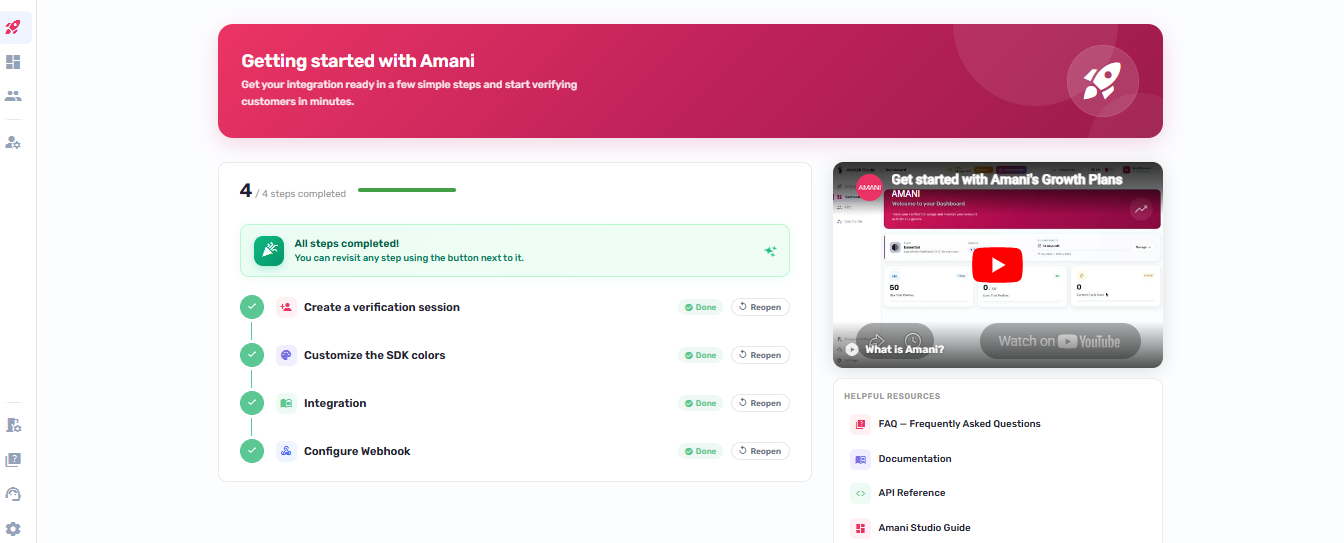
Task: Click the share arrow on the video
Action: click(x=876, y=341)
